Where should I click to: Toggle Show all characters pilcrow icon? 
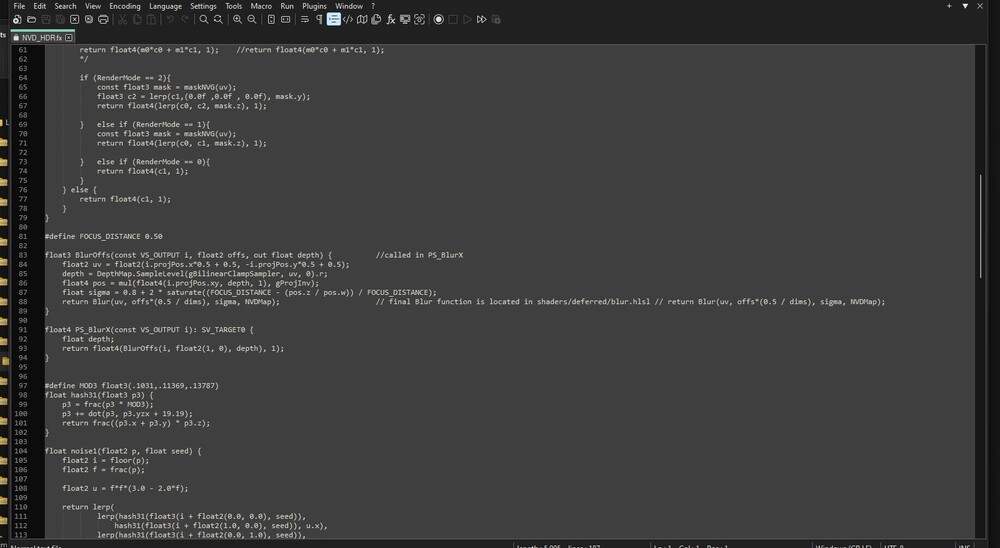319,20
